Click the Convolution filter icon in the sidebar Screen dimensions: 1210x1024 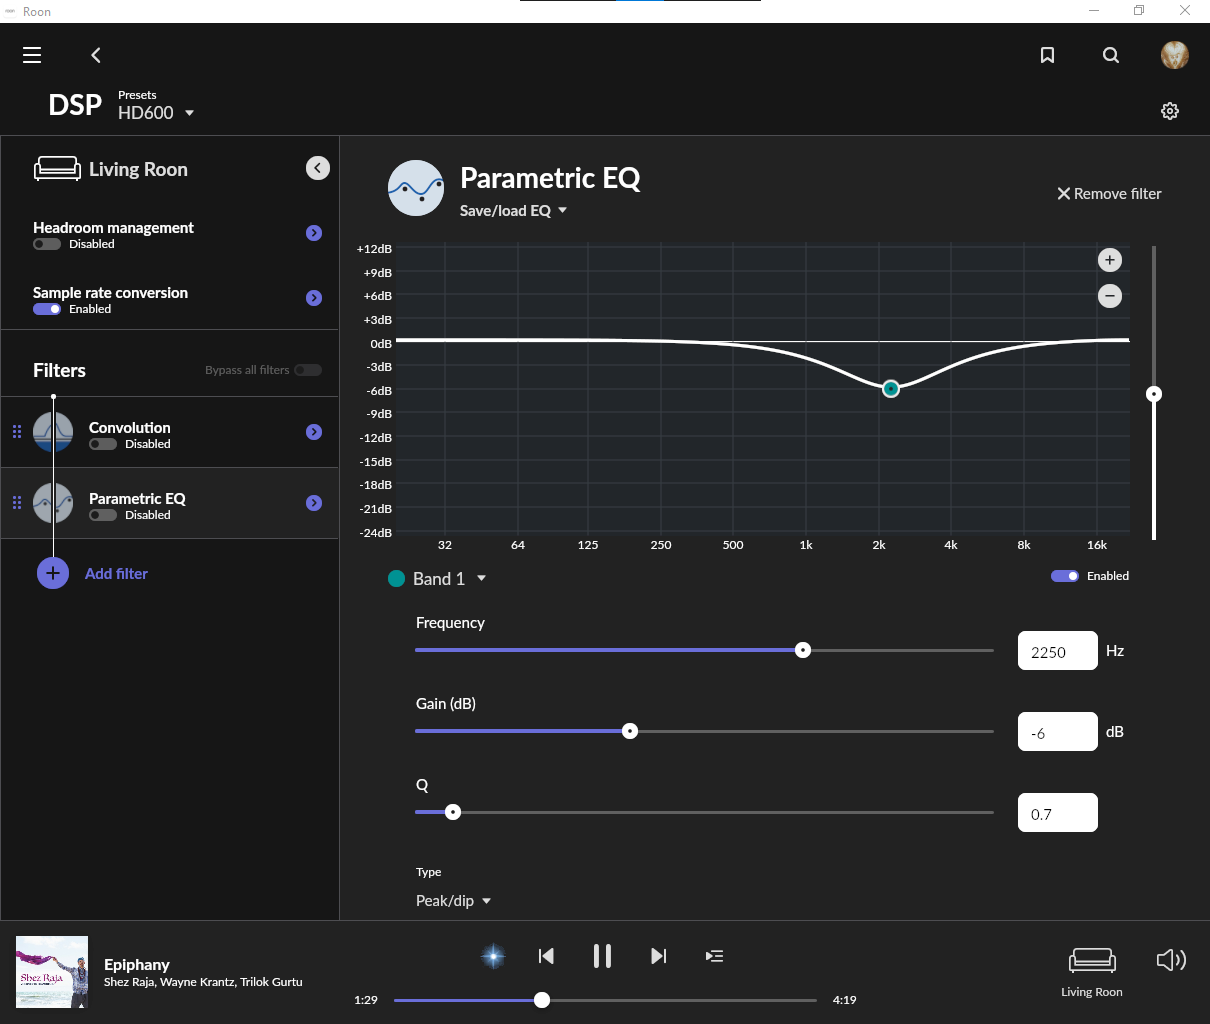(x=53, y=431)
